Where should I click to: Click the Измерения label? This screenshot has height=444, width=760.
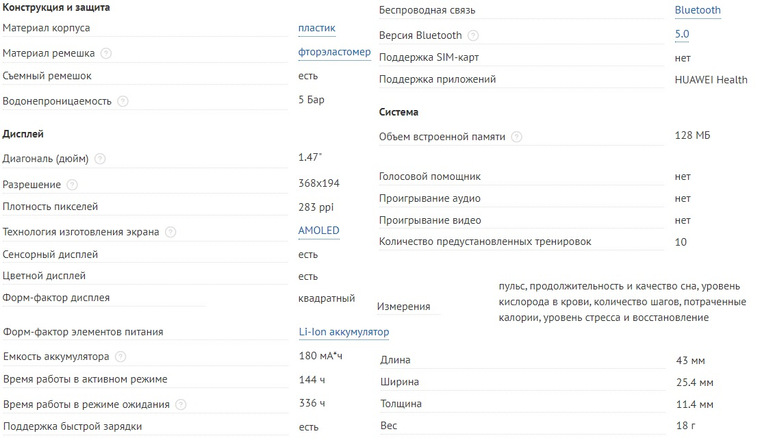404,306
